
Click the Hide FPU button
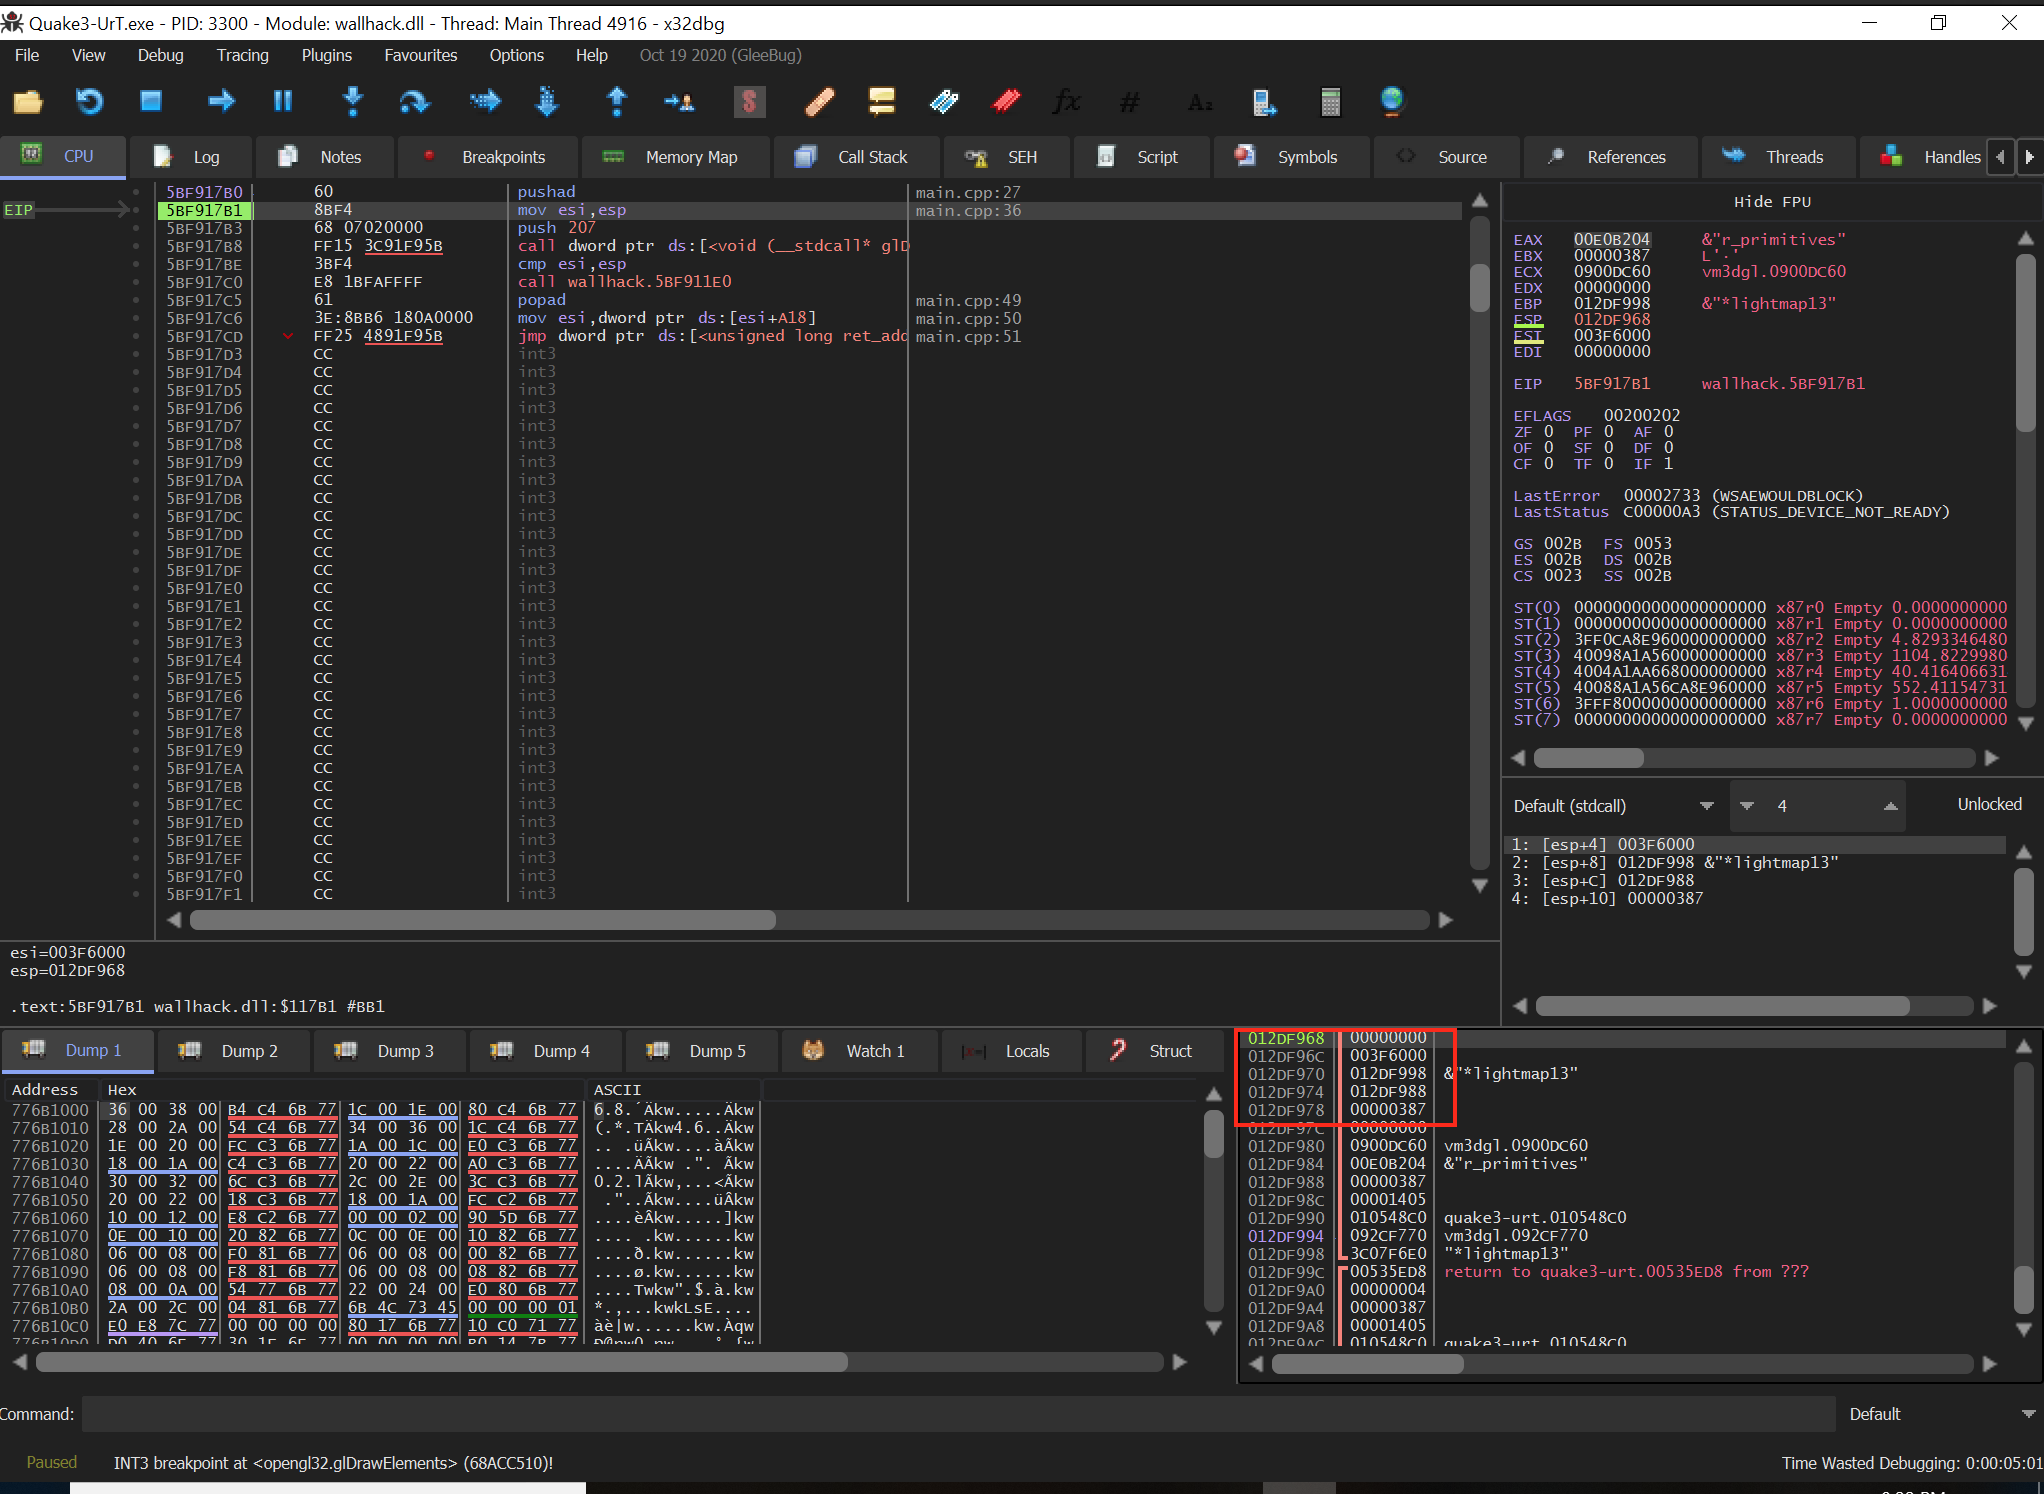coord(1772,201)
